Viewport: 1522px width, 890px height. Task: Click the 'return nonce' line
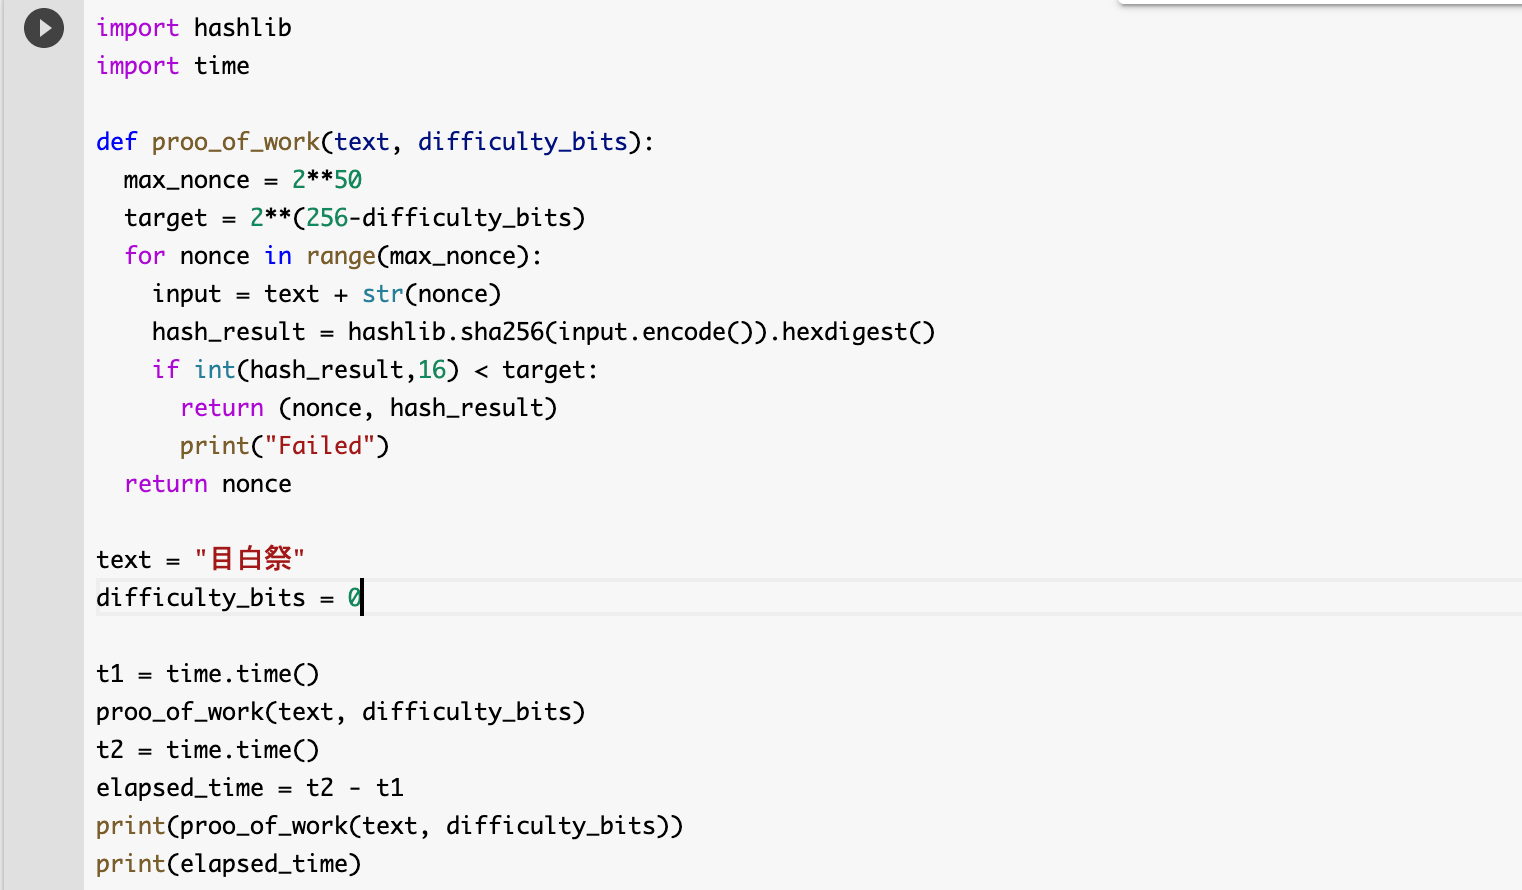pos(208,484)
